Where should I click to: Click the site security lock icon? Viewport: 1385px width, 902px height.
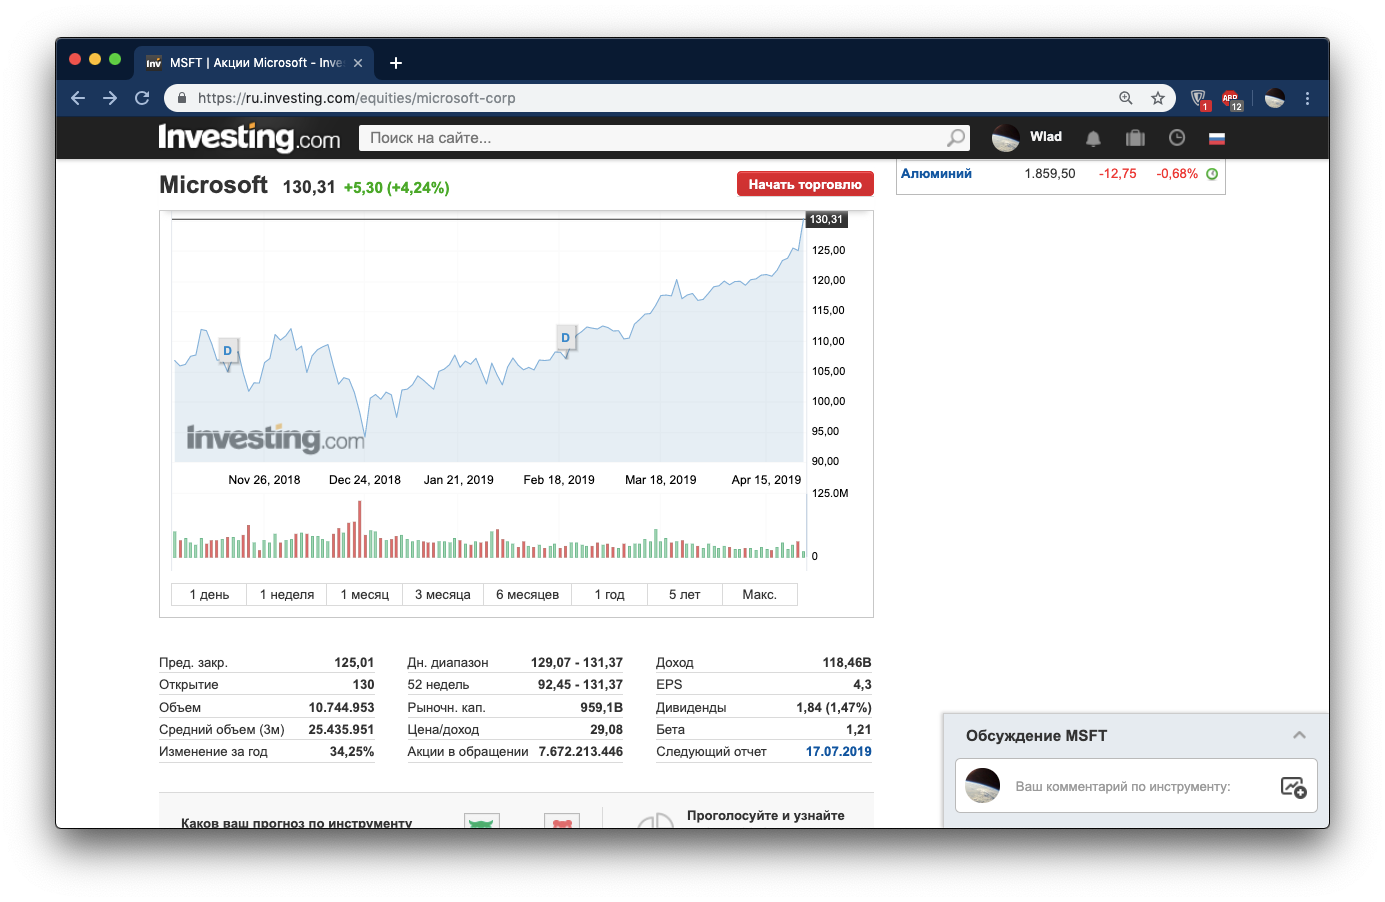tap(181, 98)
